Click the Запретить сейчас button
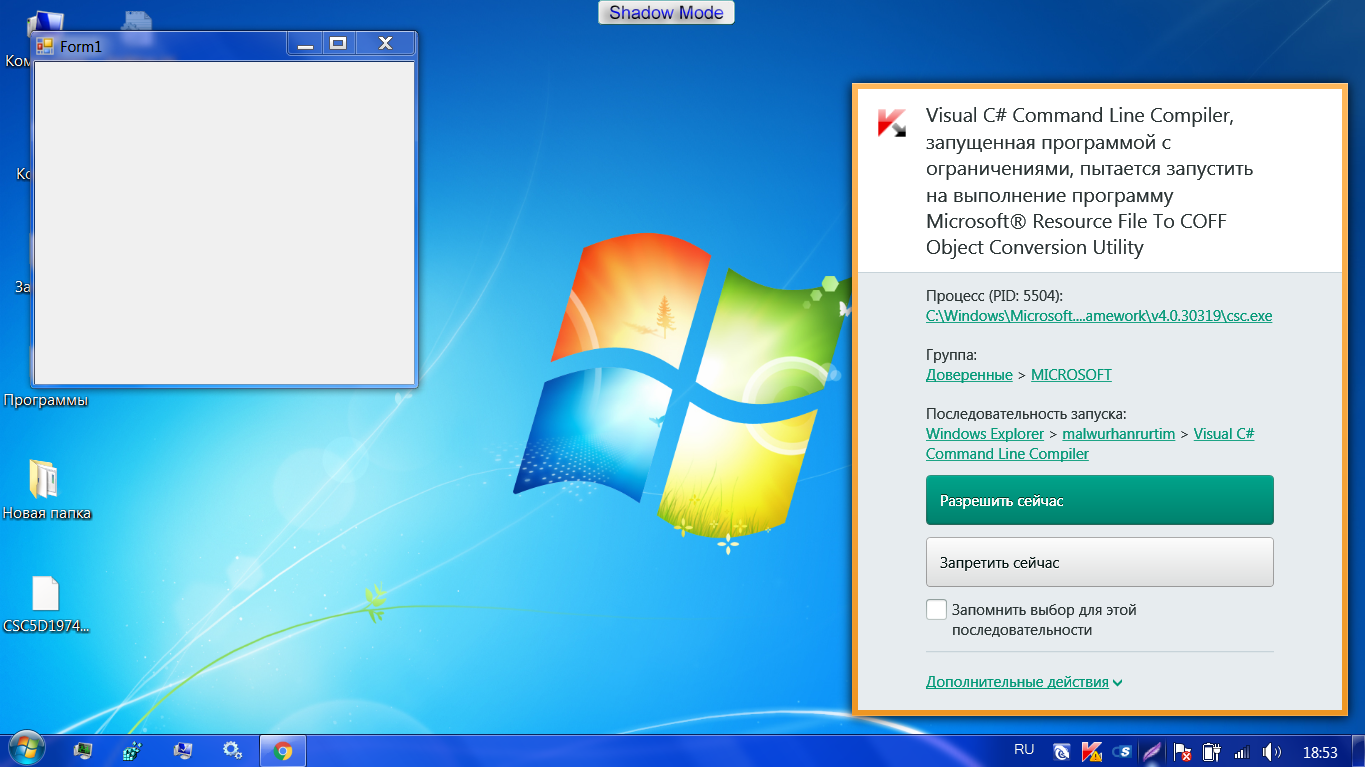This screenshot has height=767, width=1365. pyautogui.click(x=1100, y=562)
